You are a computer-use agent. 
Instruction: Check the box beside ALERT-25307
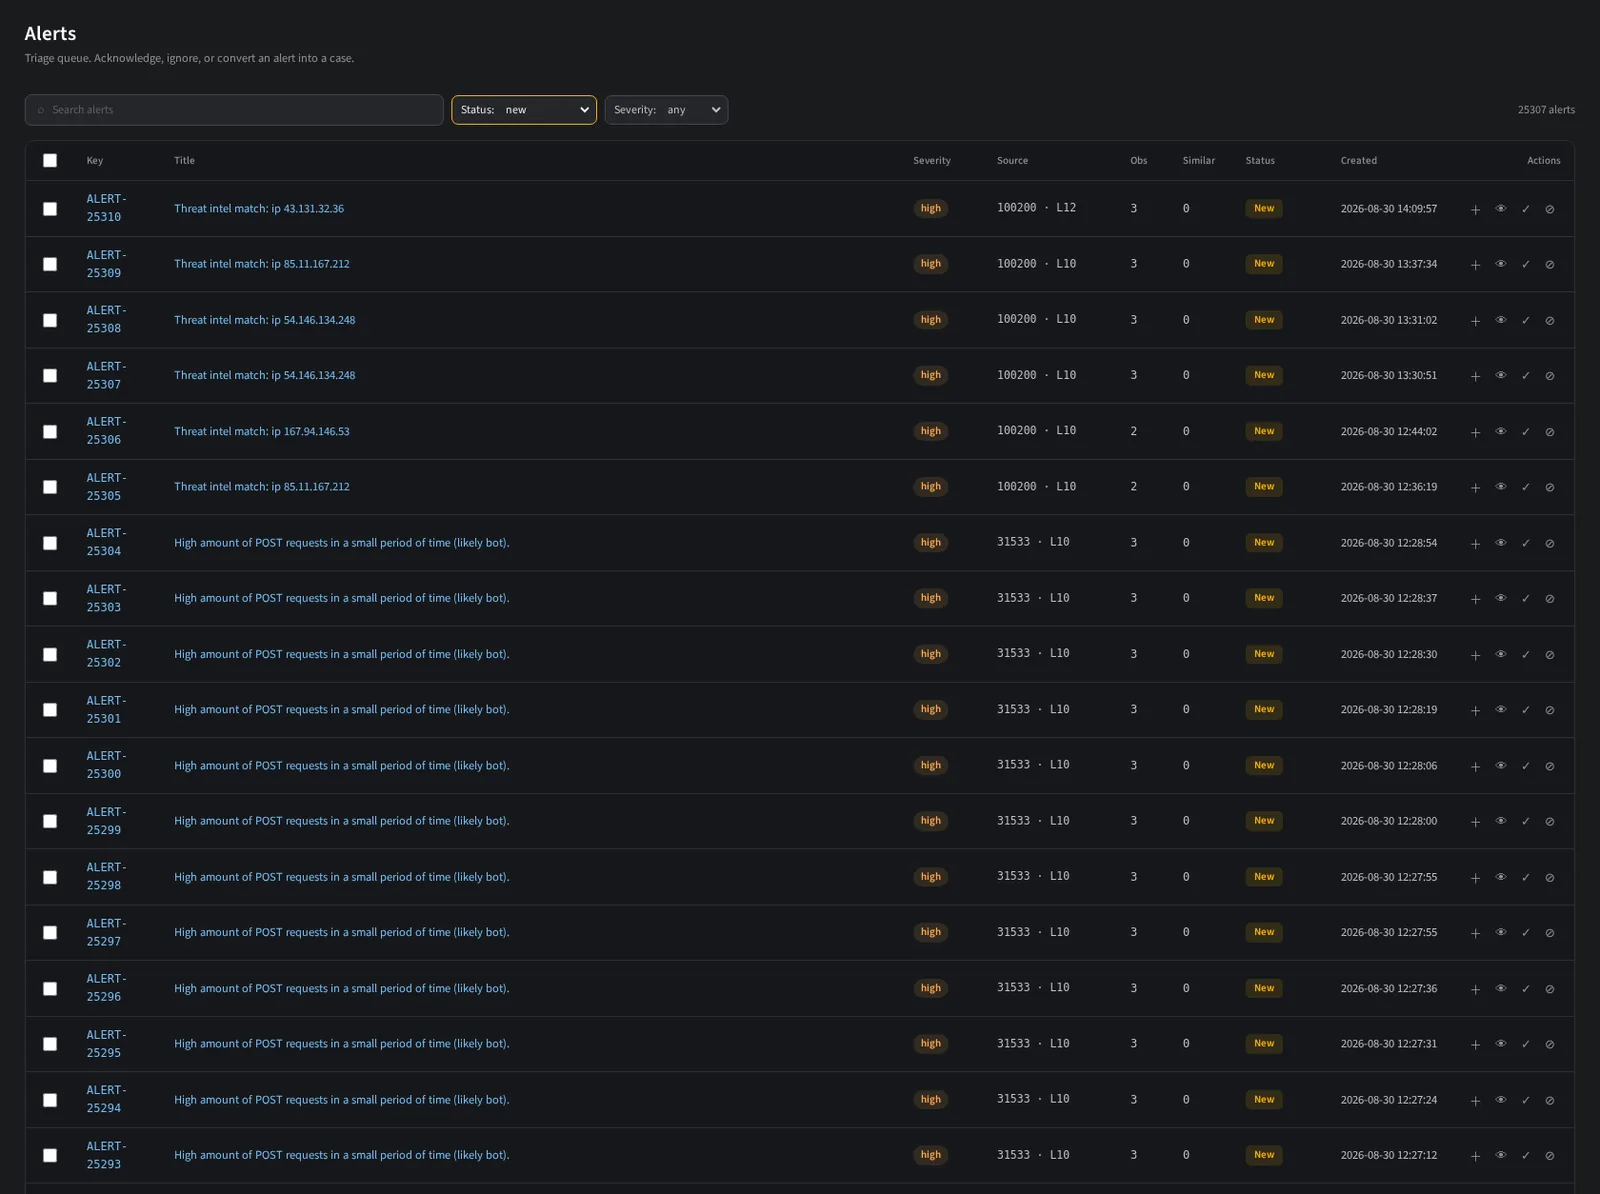[50, 376]
